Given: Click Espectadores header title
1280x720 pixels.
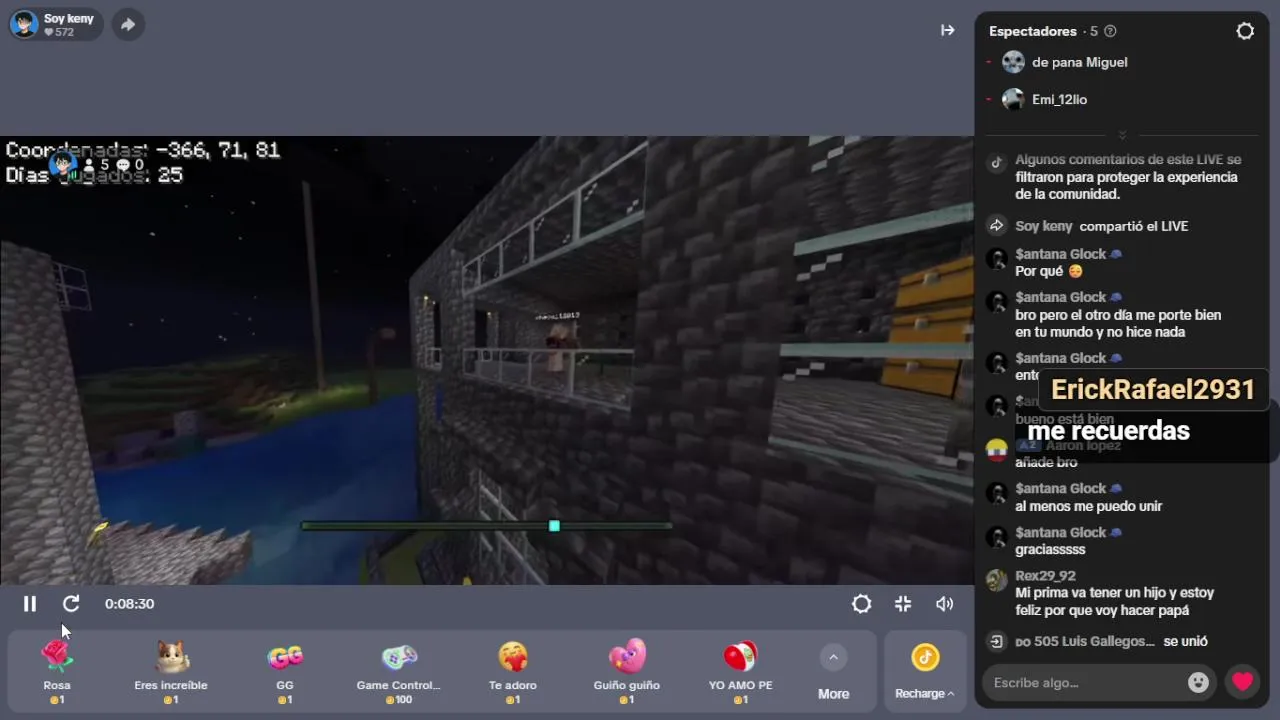Looking at the screenshot, I should tap(1033, 31).
